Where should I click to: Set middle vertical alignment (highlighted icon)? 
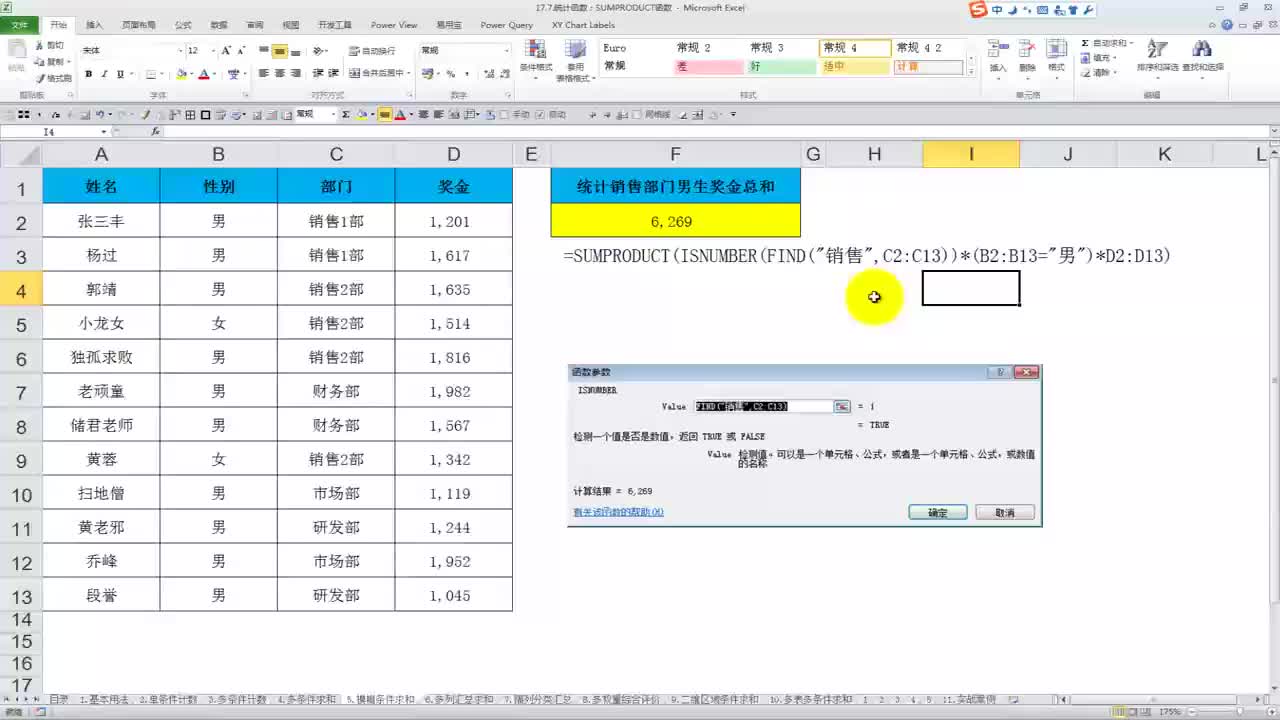pyautogui.click(x=280, y=51)
